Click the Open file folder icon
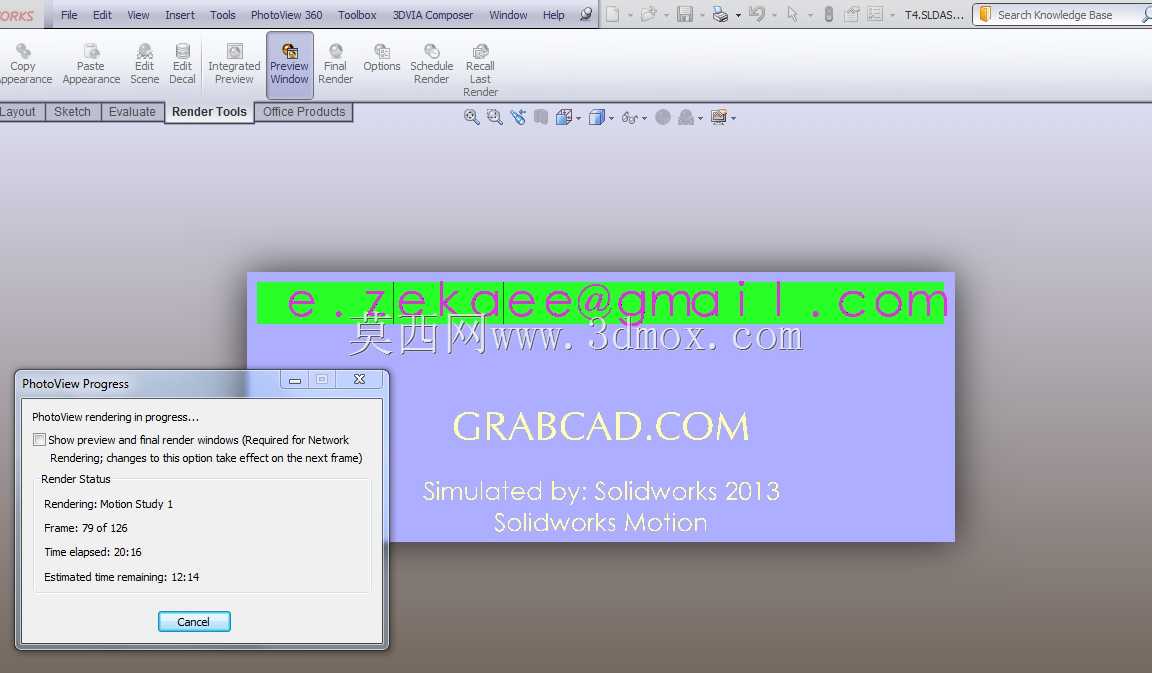1152x673 pixels. 648,14
